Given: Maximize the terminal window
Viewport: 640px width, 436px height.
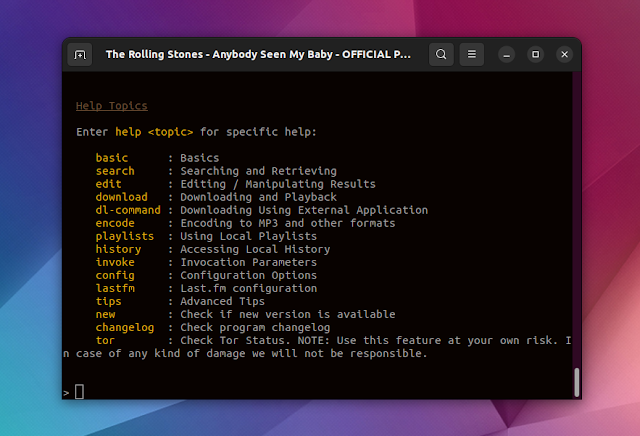Looking at the screenshot, I should 535,54.
